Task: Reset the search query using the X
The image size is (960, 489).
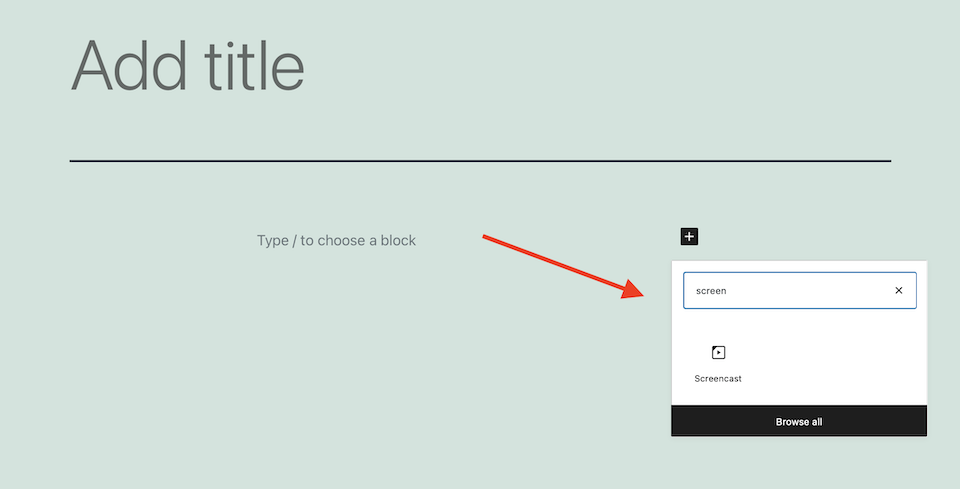Action: pyautogui.click(x=898, y=291)
